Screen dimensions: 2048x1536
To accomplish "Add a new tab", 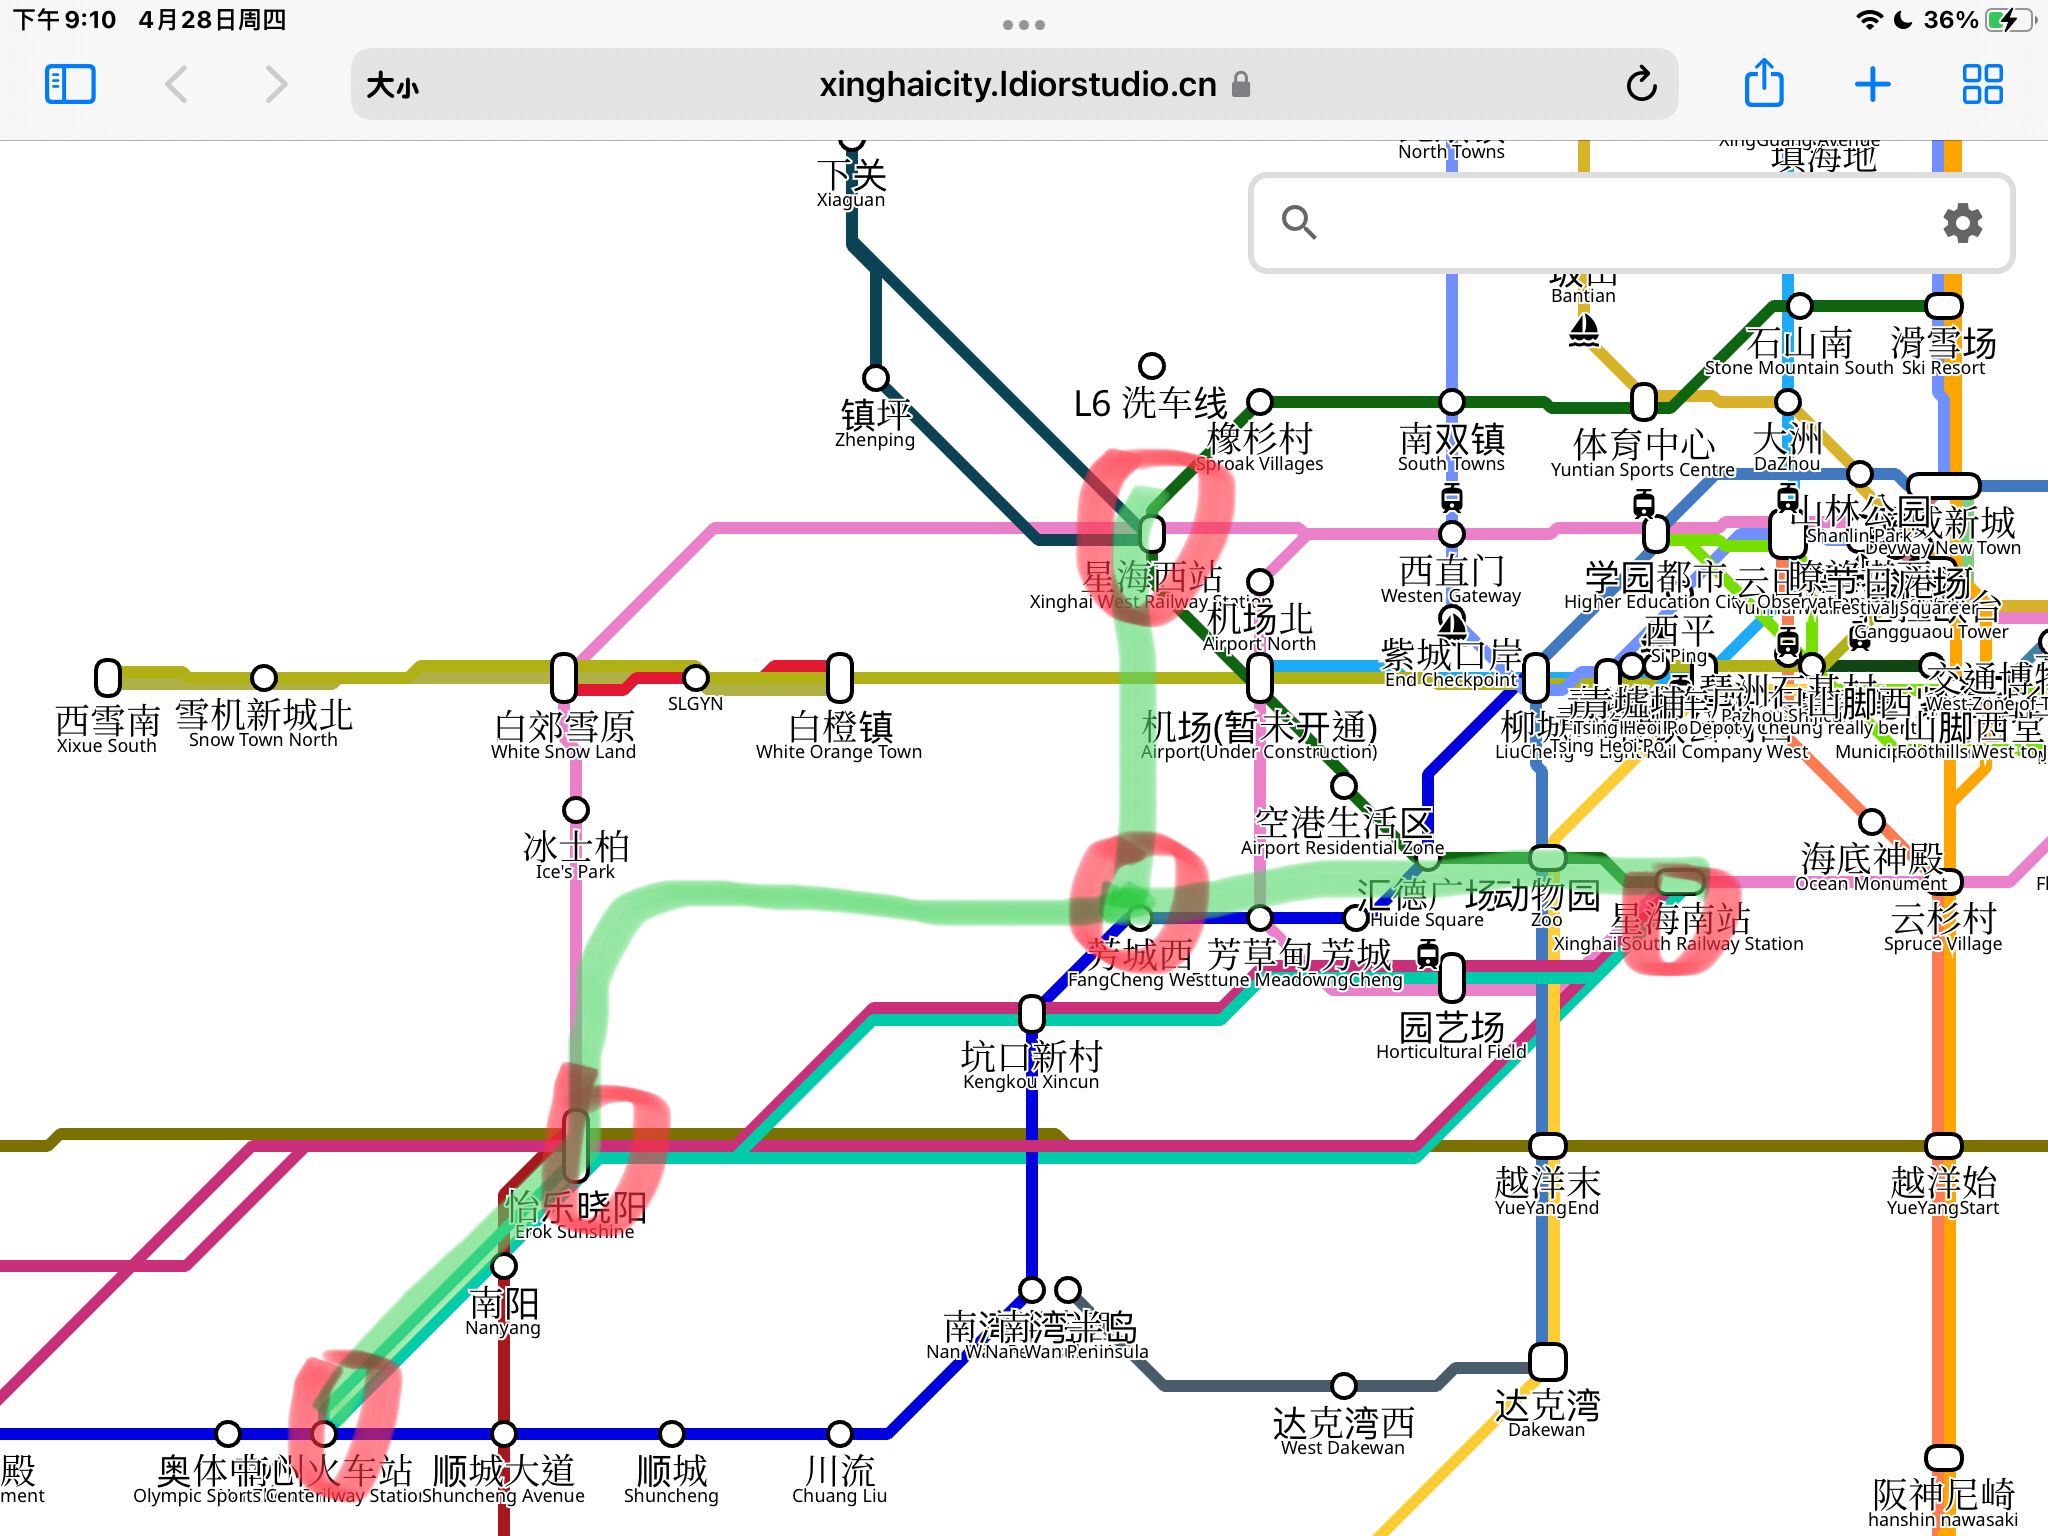I will (x=1872, y=84).
